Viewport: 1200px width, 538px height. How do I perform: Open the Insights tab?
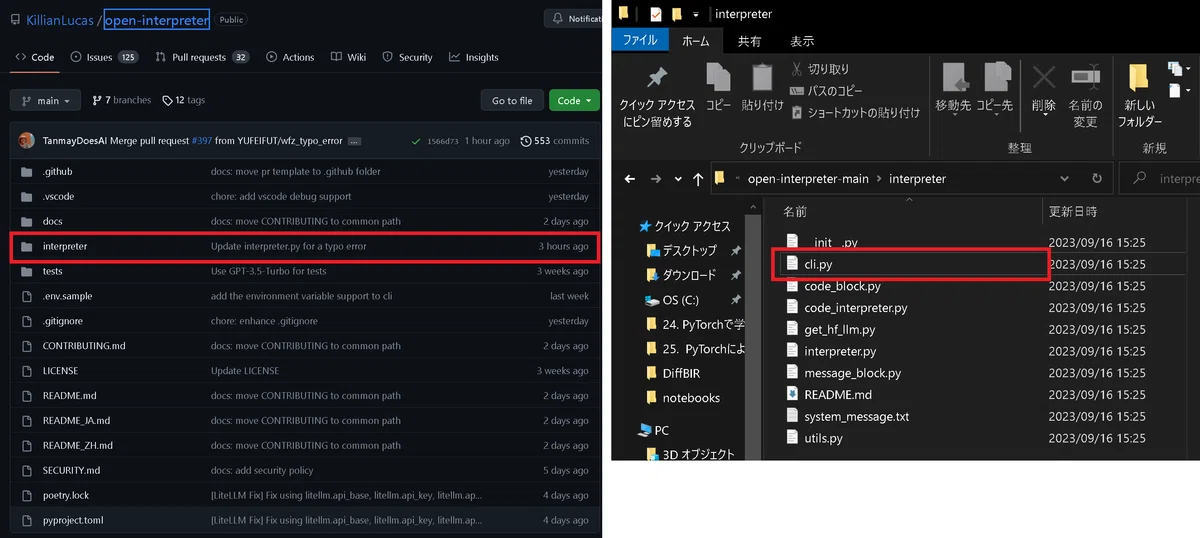474,57
